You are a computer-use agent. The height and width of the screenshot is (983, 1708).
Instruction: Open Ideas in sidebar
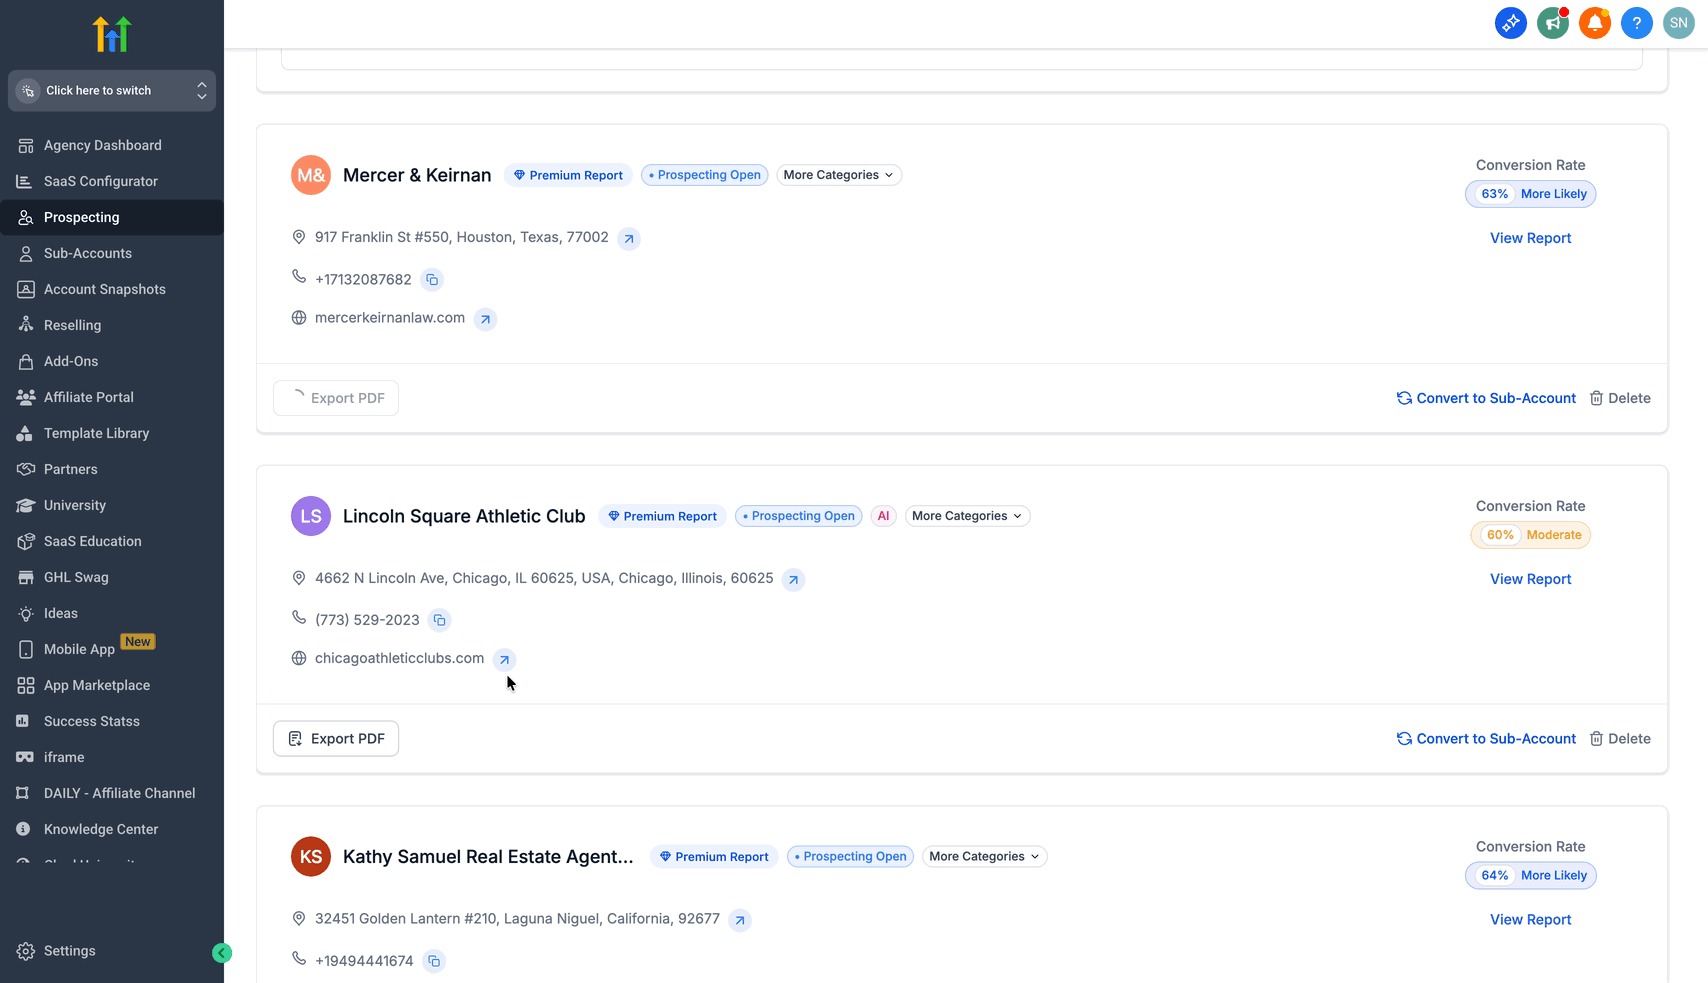[112, 613]
